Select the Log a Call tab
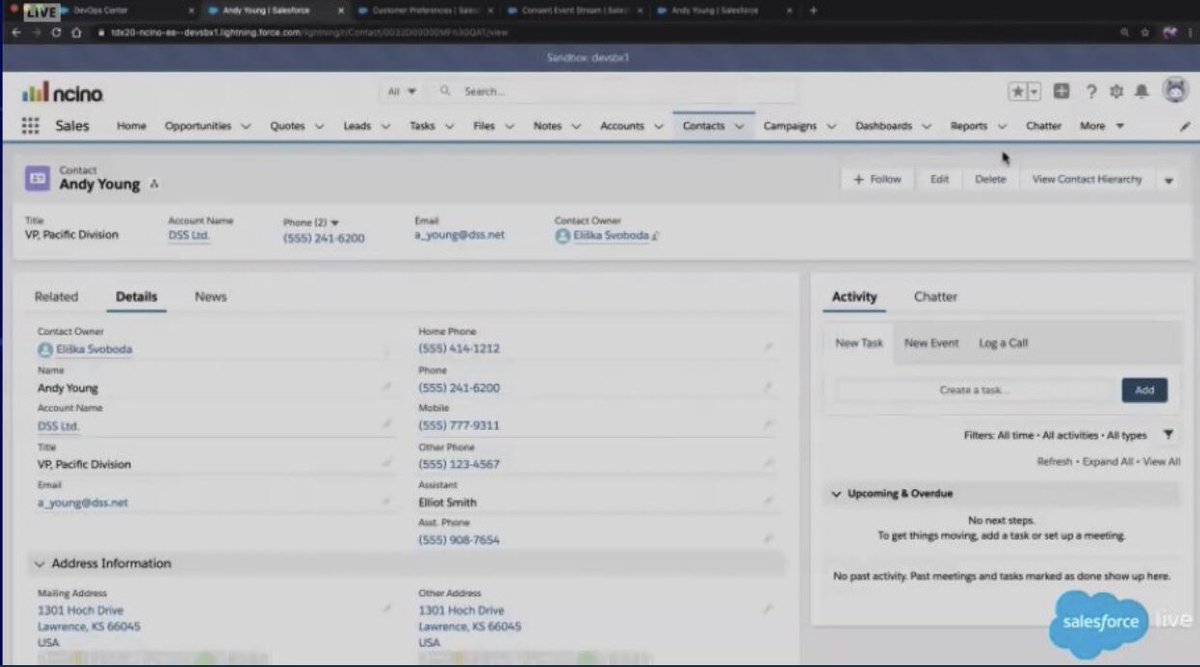1200x667 pixels. tap(1003, 343)
